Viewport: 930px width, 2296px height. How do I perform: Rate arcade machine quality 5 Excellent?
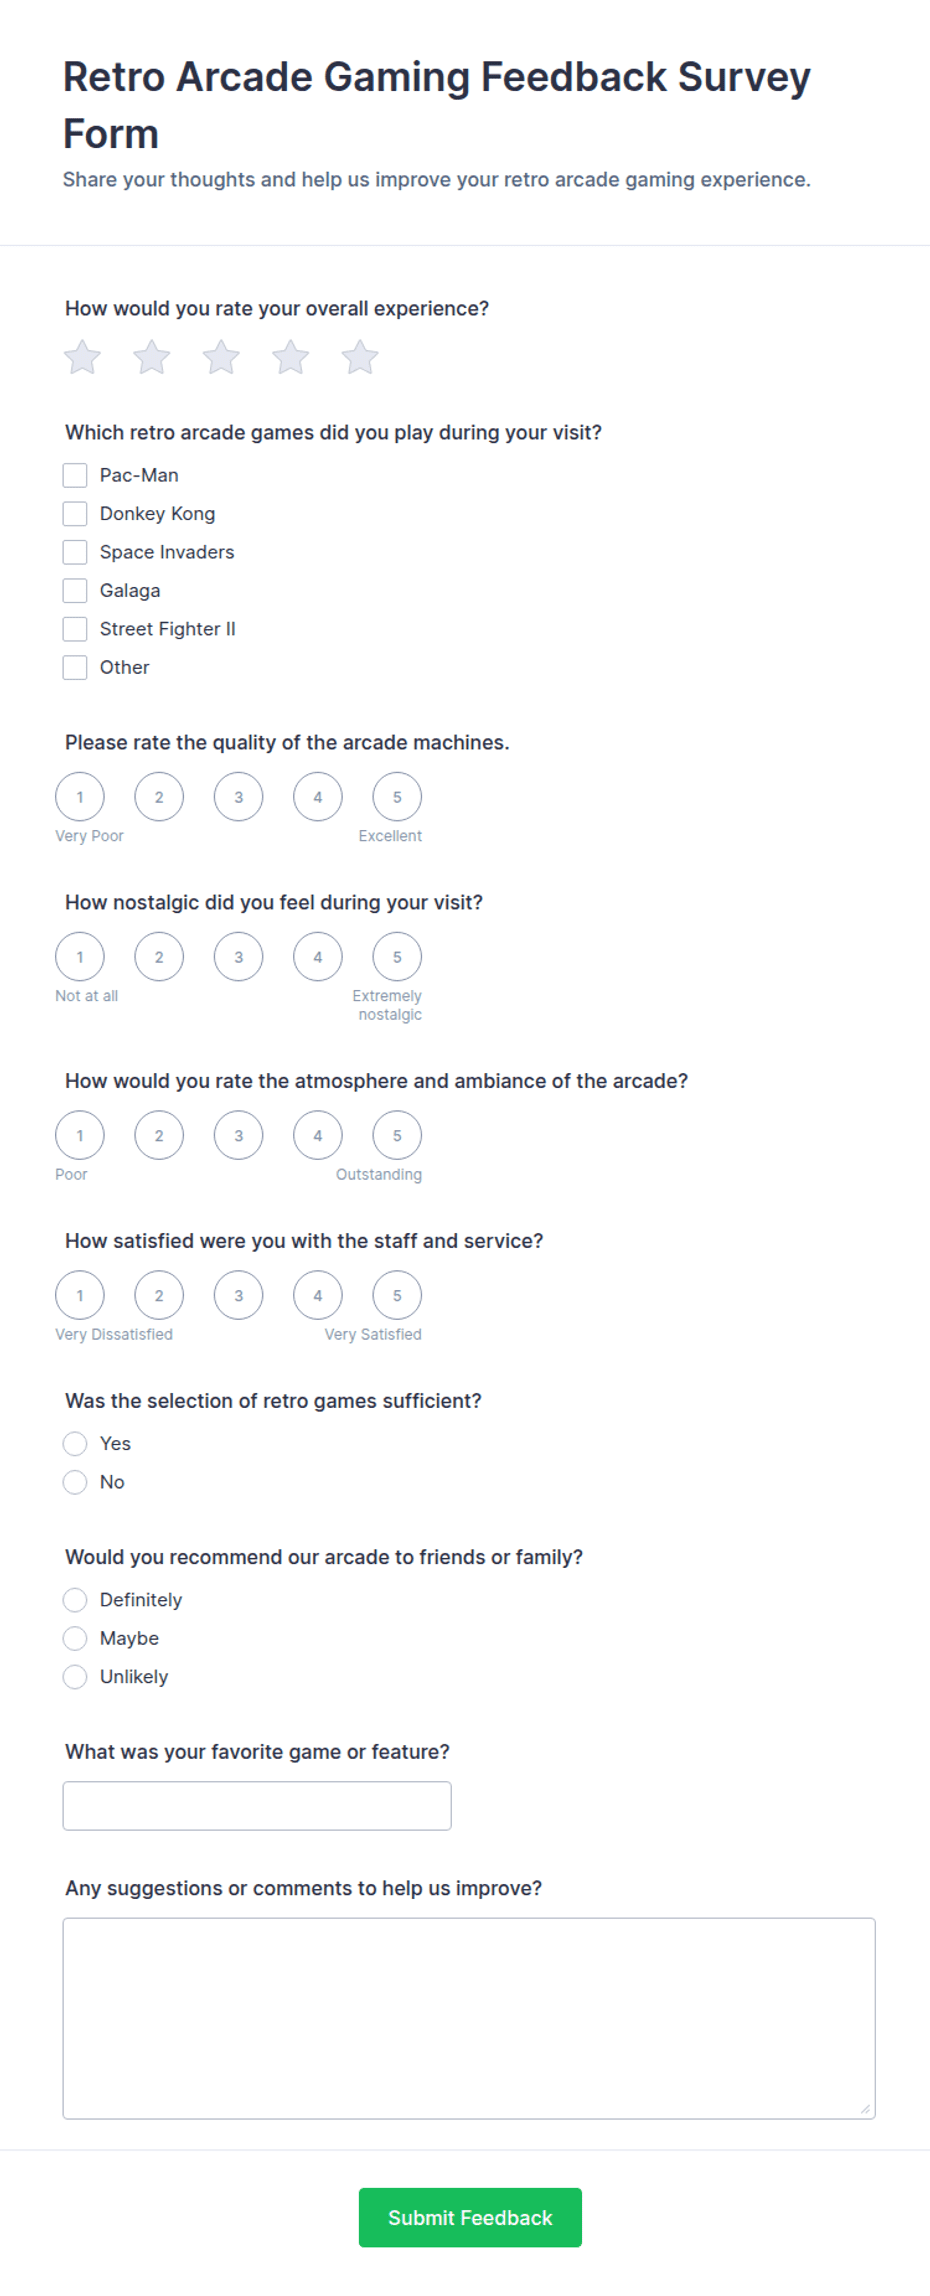click(397, 797)
